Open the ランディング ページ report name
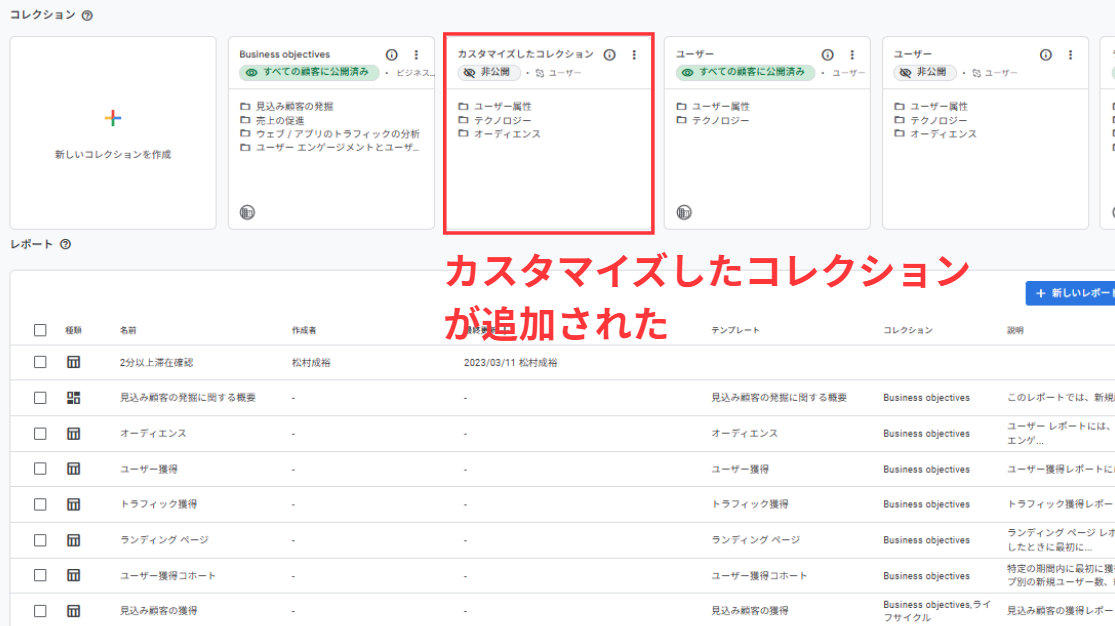The width and height of the screenshot is (1115, 626). (164, 540)
